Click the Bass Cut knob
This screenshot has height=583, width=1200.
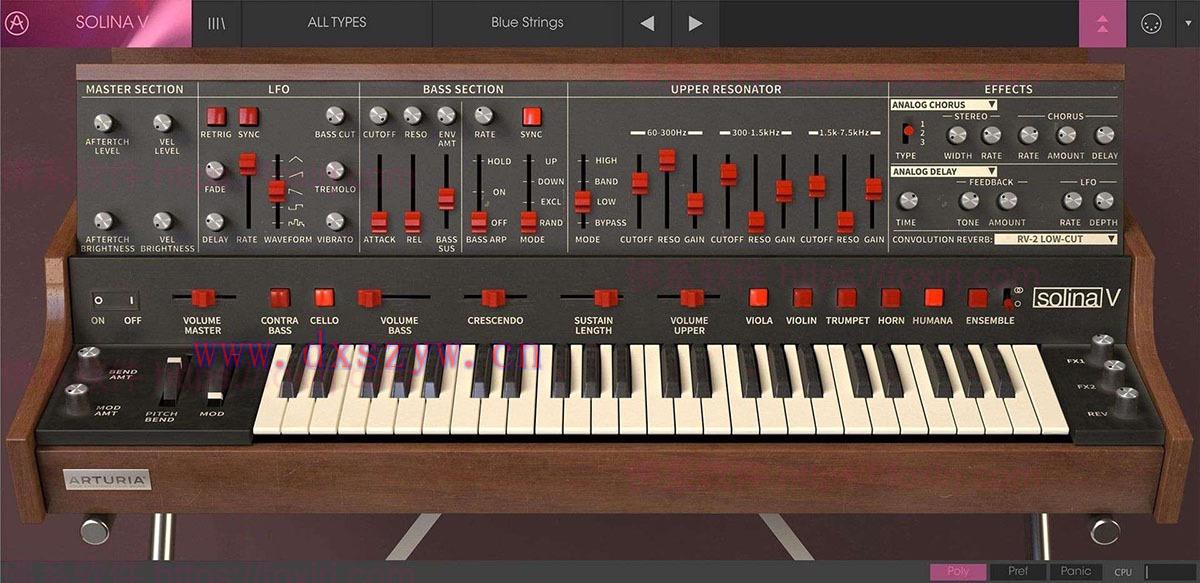(335, 115)
